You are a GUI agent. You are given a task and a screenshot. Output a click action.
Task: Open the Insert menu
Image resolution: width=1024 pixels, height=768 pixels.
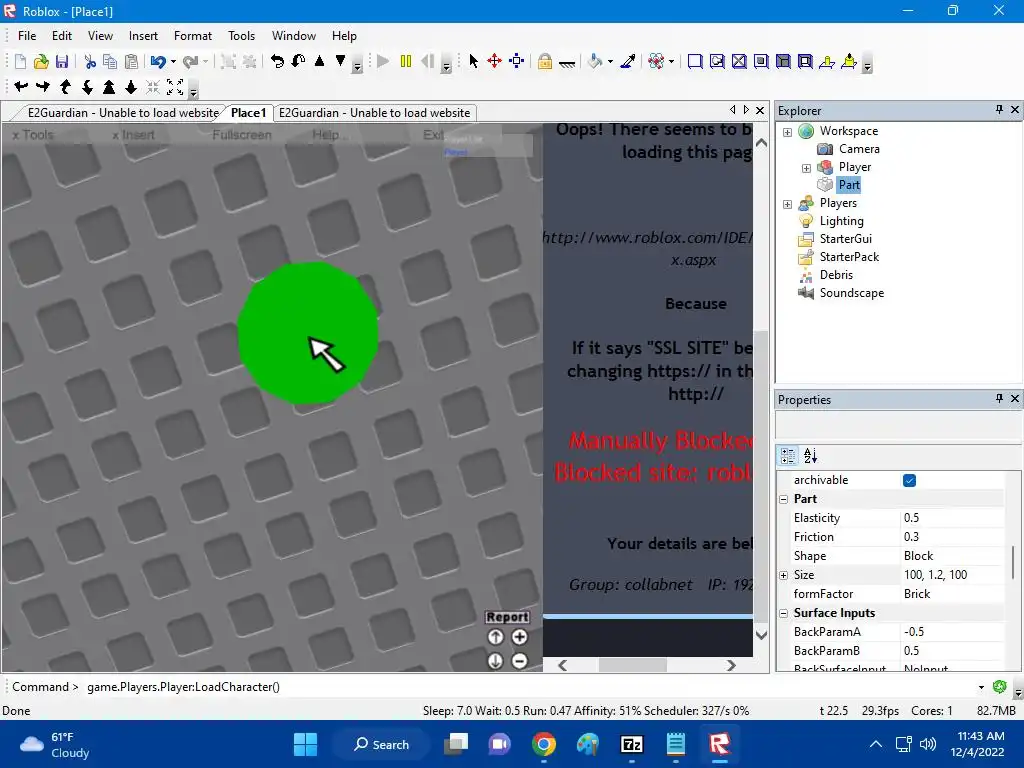[x=143, y=36]
